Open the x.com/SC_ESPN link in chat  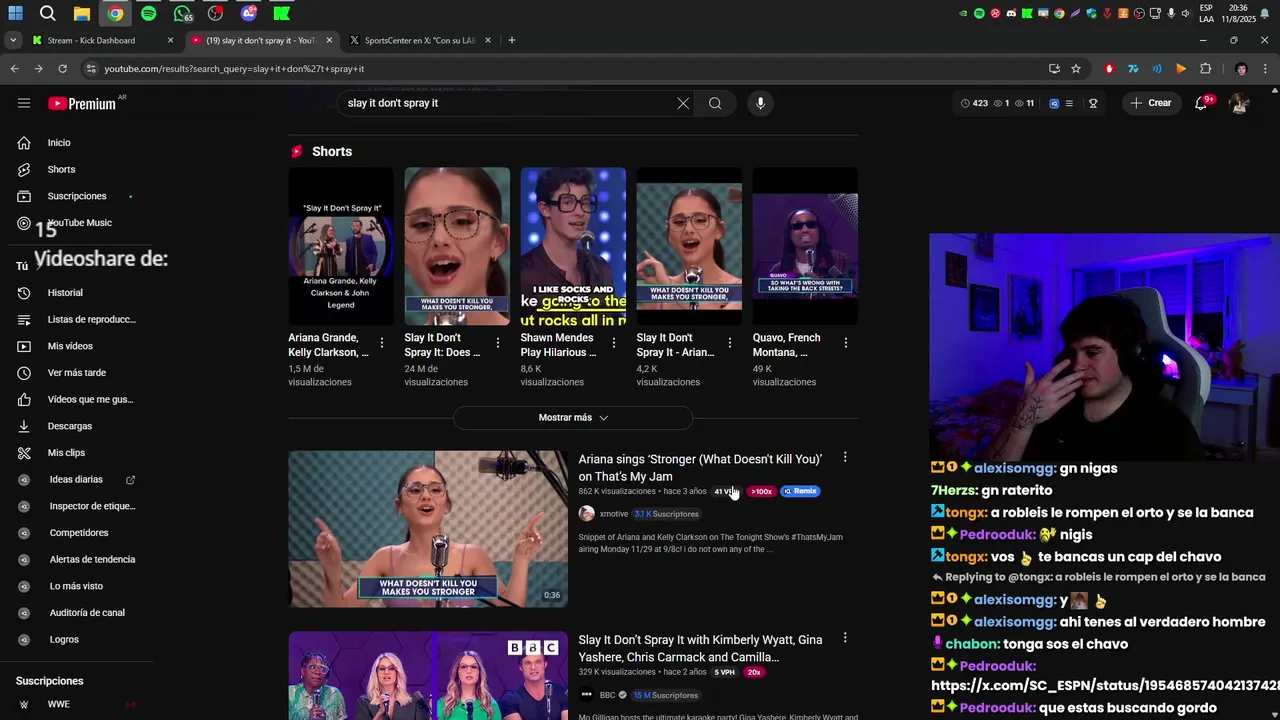pos(1105,685)
